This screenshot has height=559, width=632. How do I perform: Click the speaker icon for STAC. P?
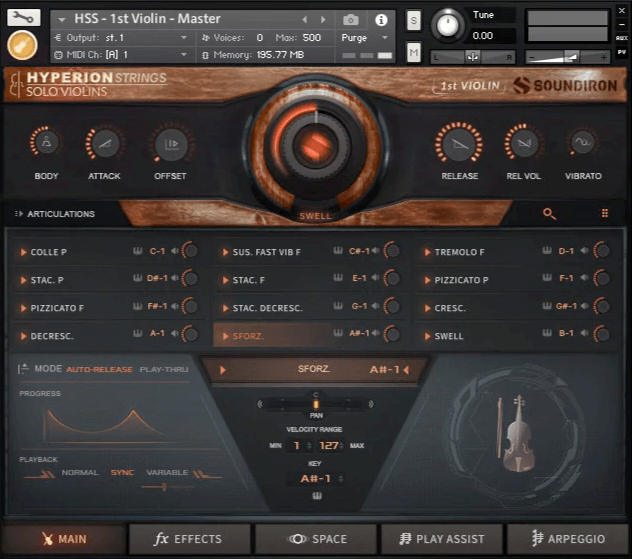pos(175,278)
